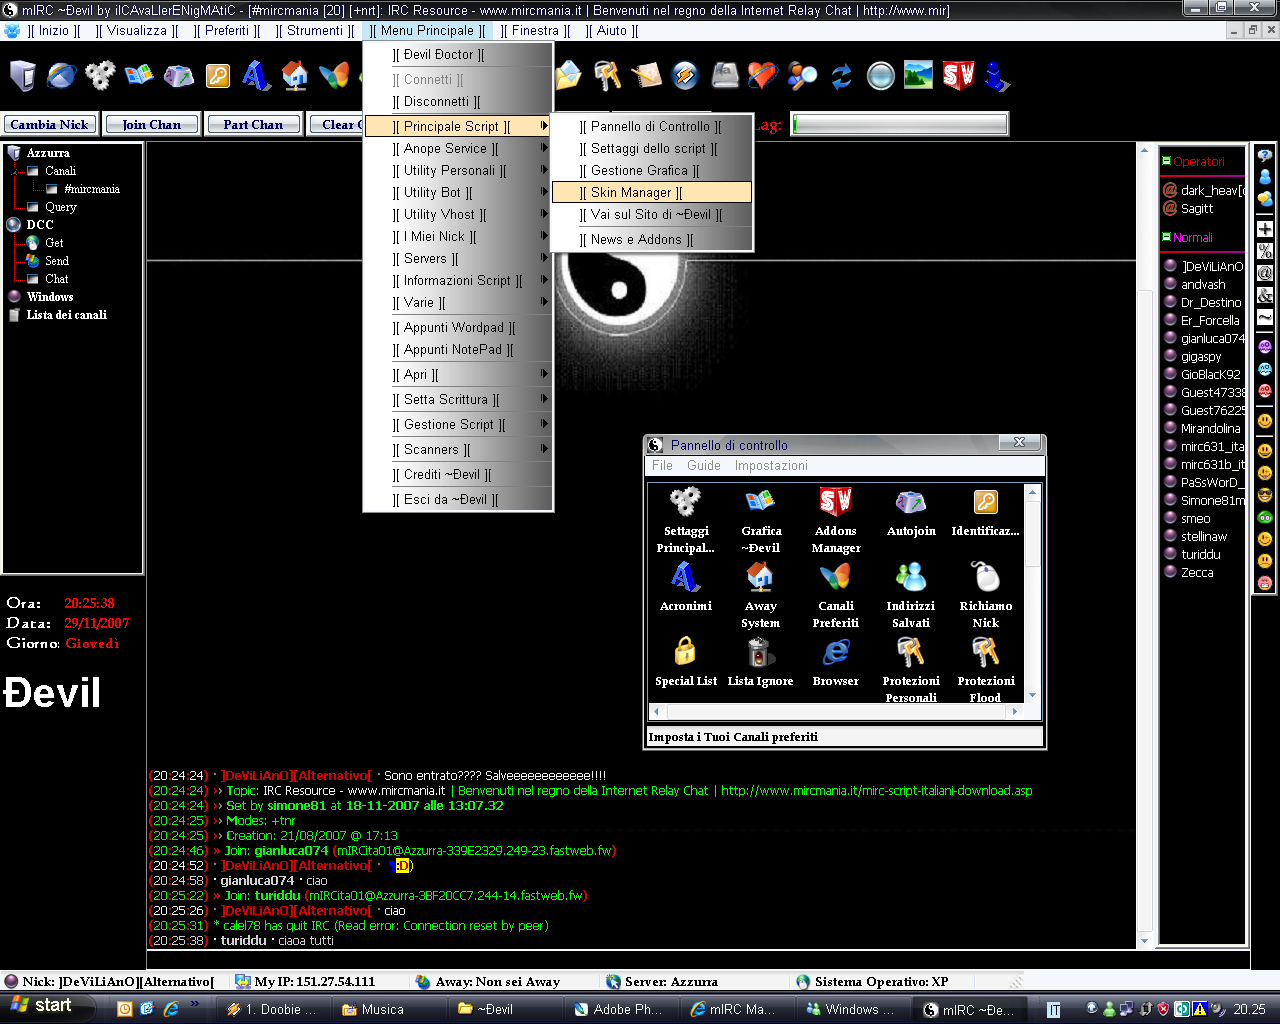Screen dimensions: 1280x1024
Task: Click the Join Chan button
Action: [151, 125]
